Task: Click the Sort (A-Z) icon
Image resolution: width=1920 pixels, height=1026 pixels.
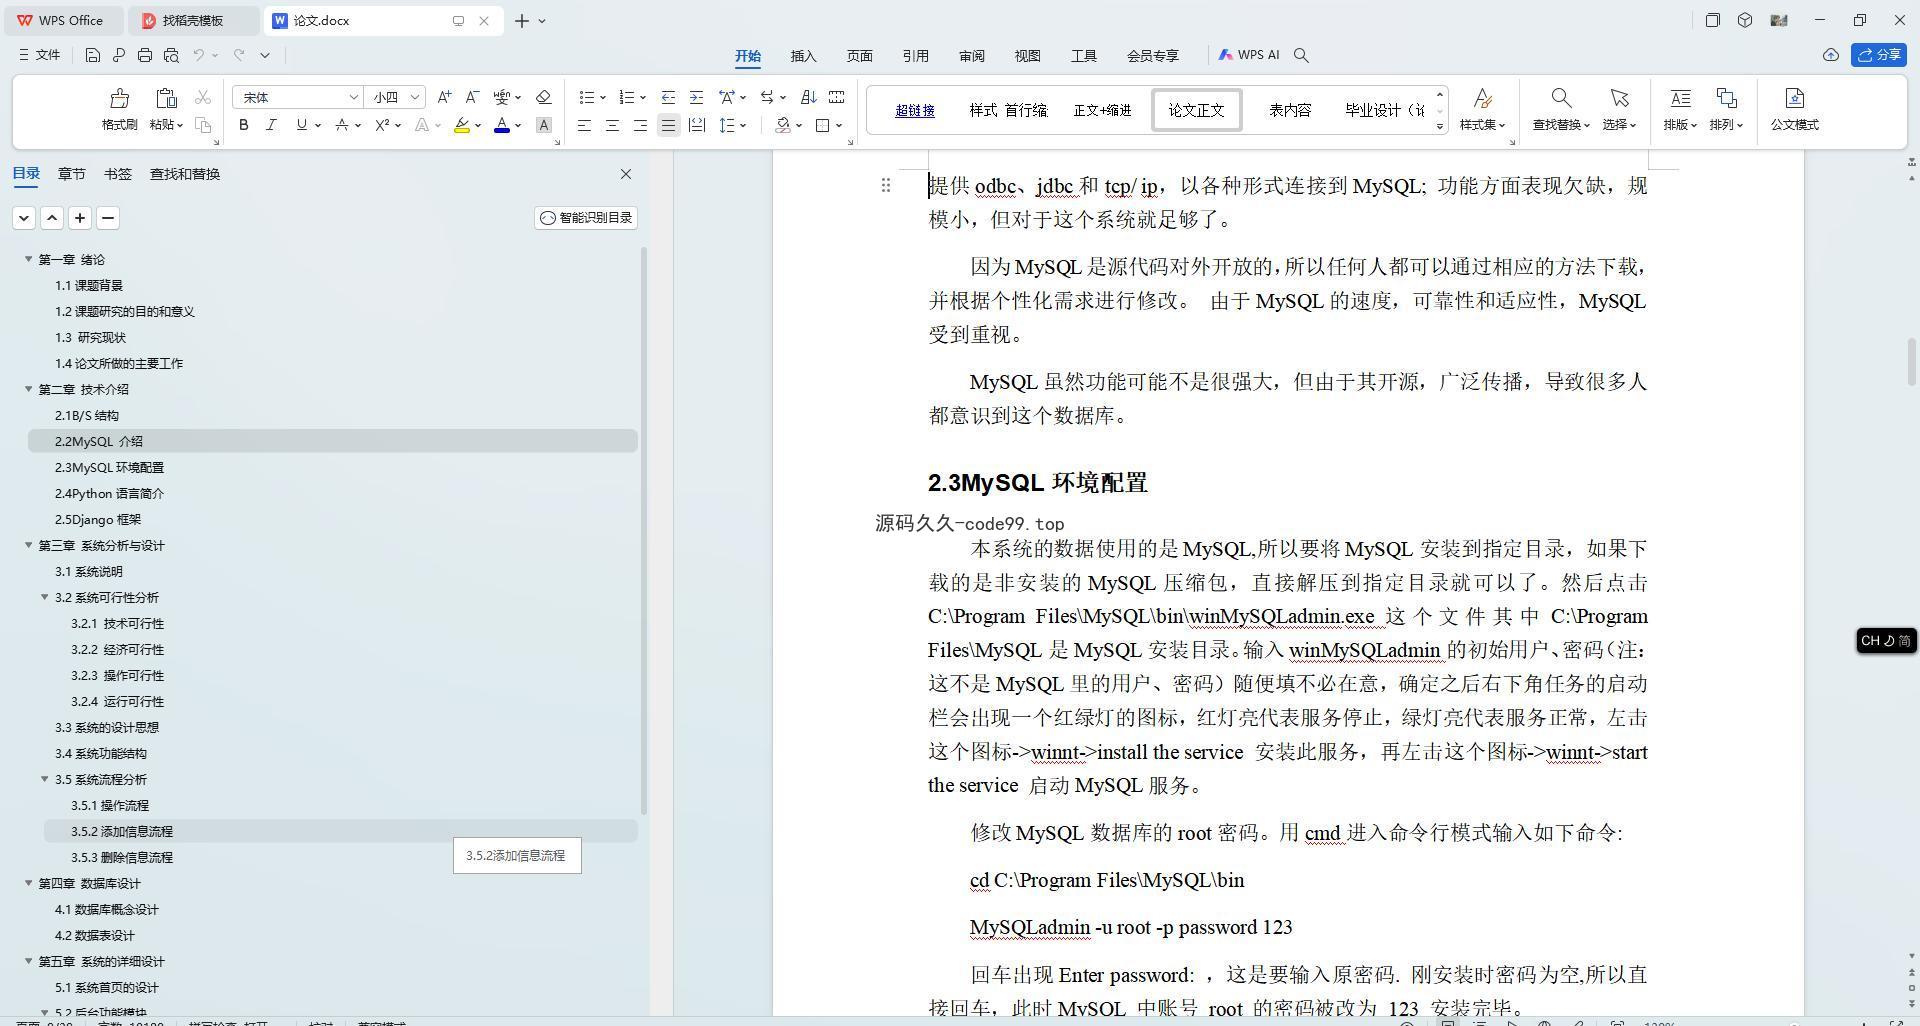Action: click(x=809, y=97)
